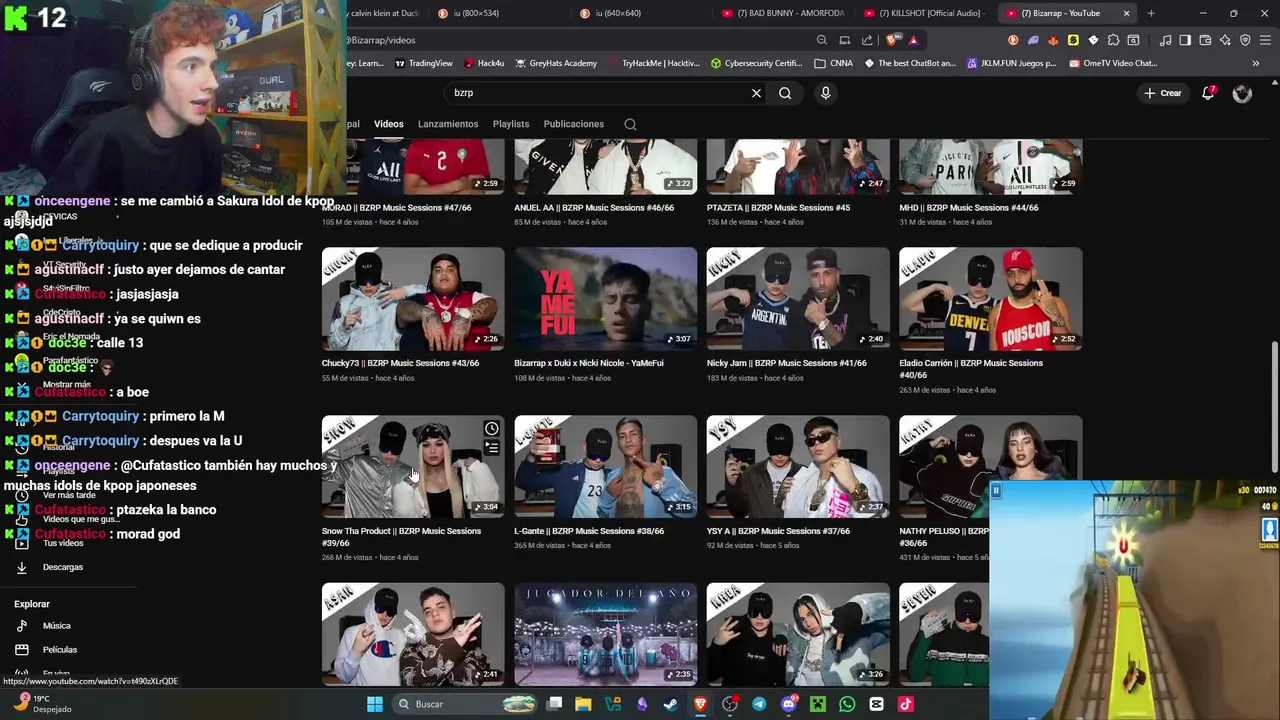Image resolution: width=1280 pixels, height=720 pixels.
Task: Open media control music-note icon
Action: tap(1165, 40)
